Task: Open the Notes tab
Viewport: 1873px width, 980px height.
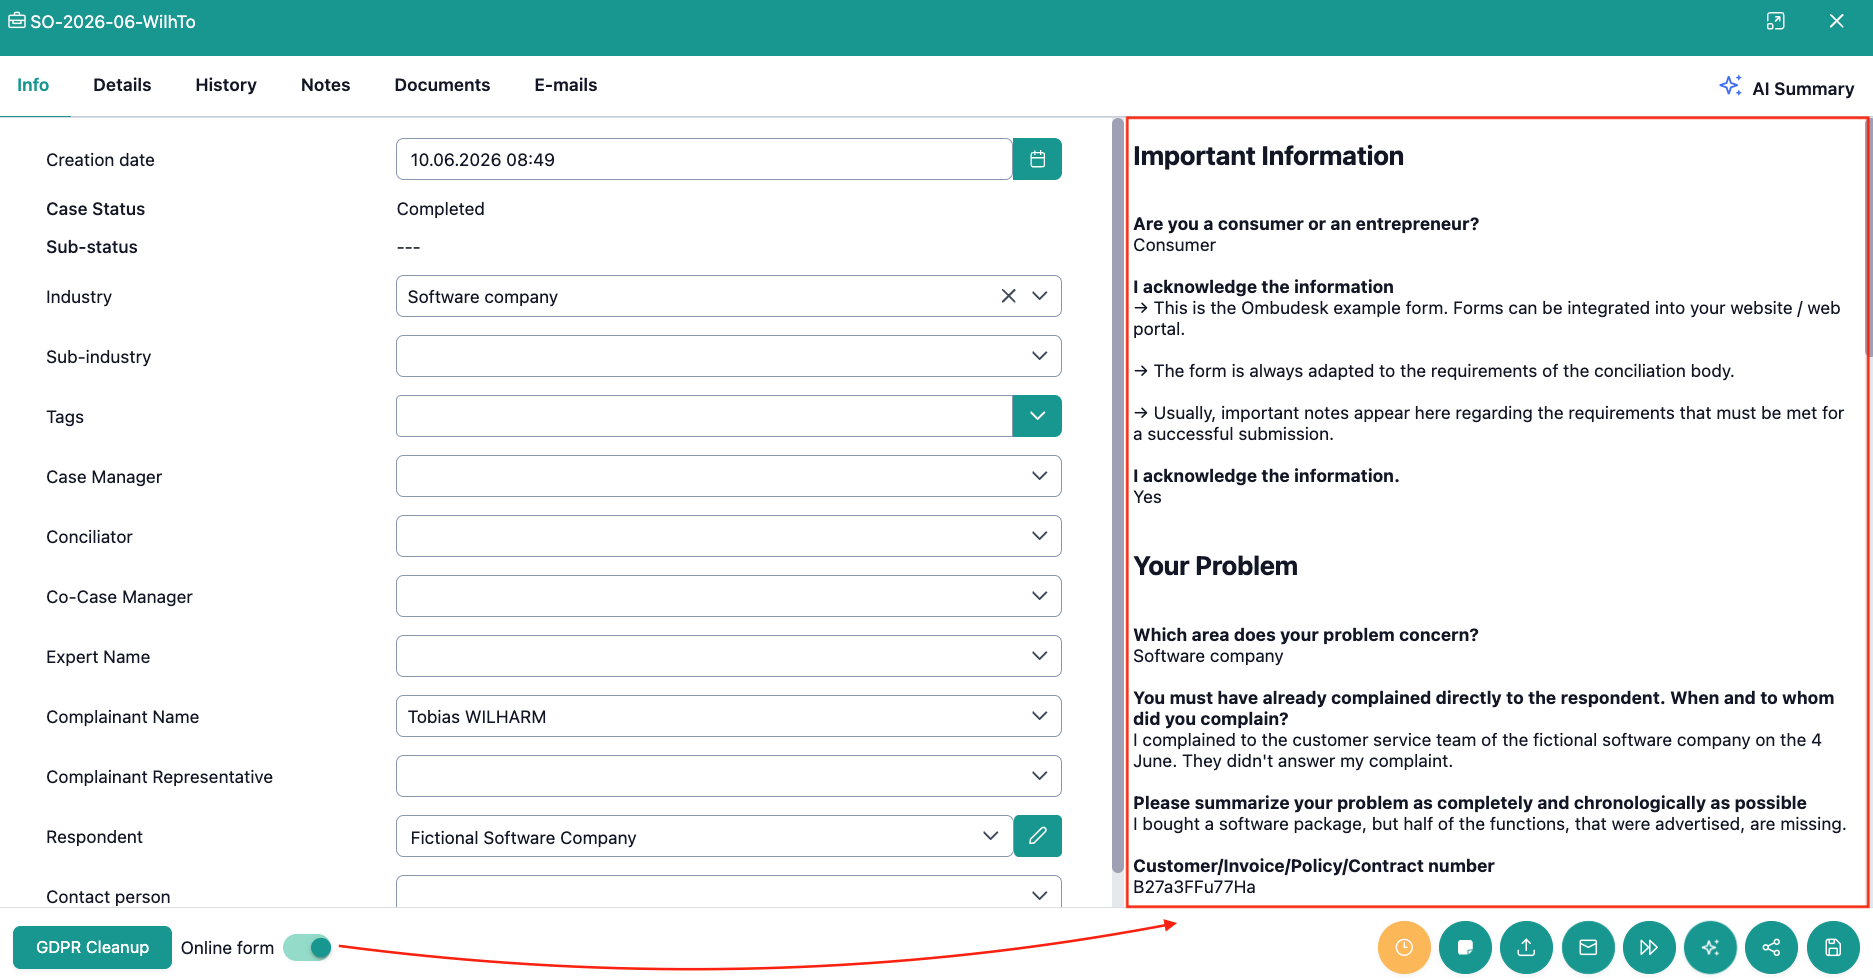Action: pyautogui.click(x=325, y=85)
